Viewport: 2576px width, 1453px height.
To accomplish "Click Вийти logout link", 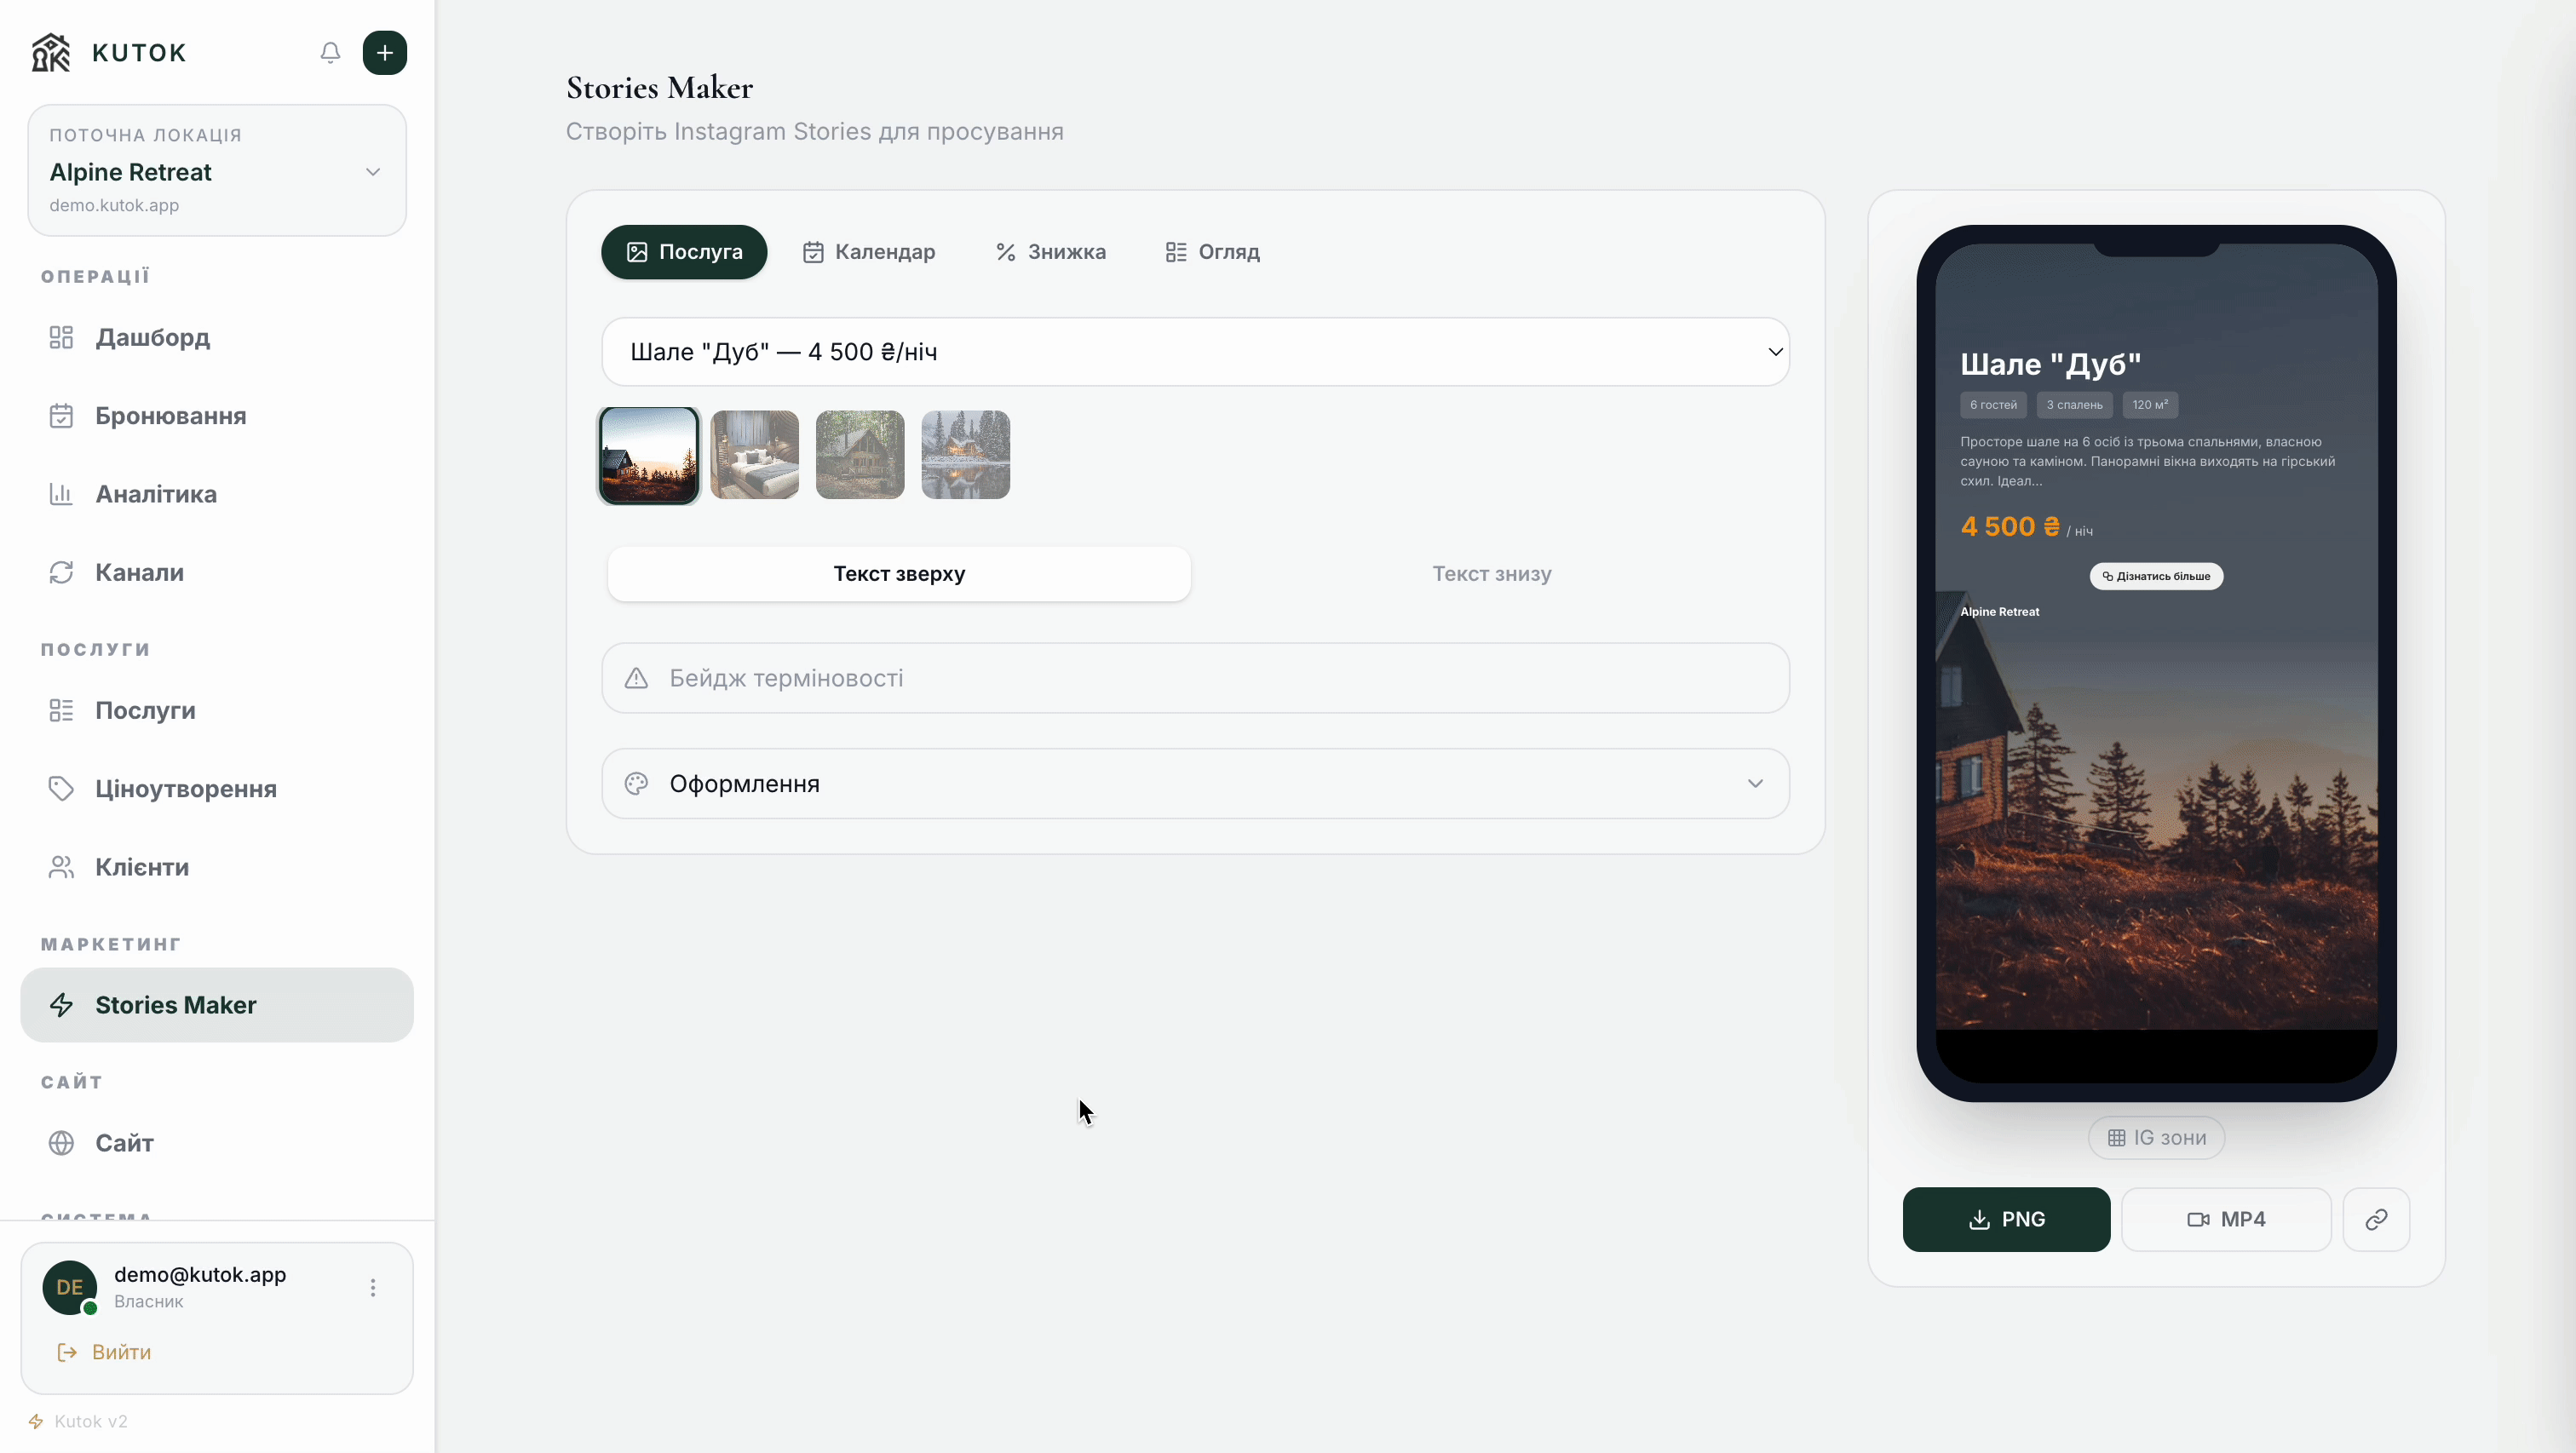I will (x=104, y=1352).
